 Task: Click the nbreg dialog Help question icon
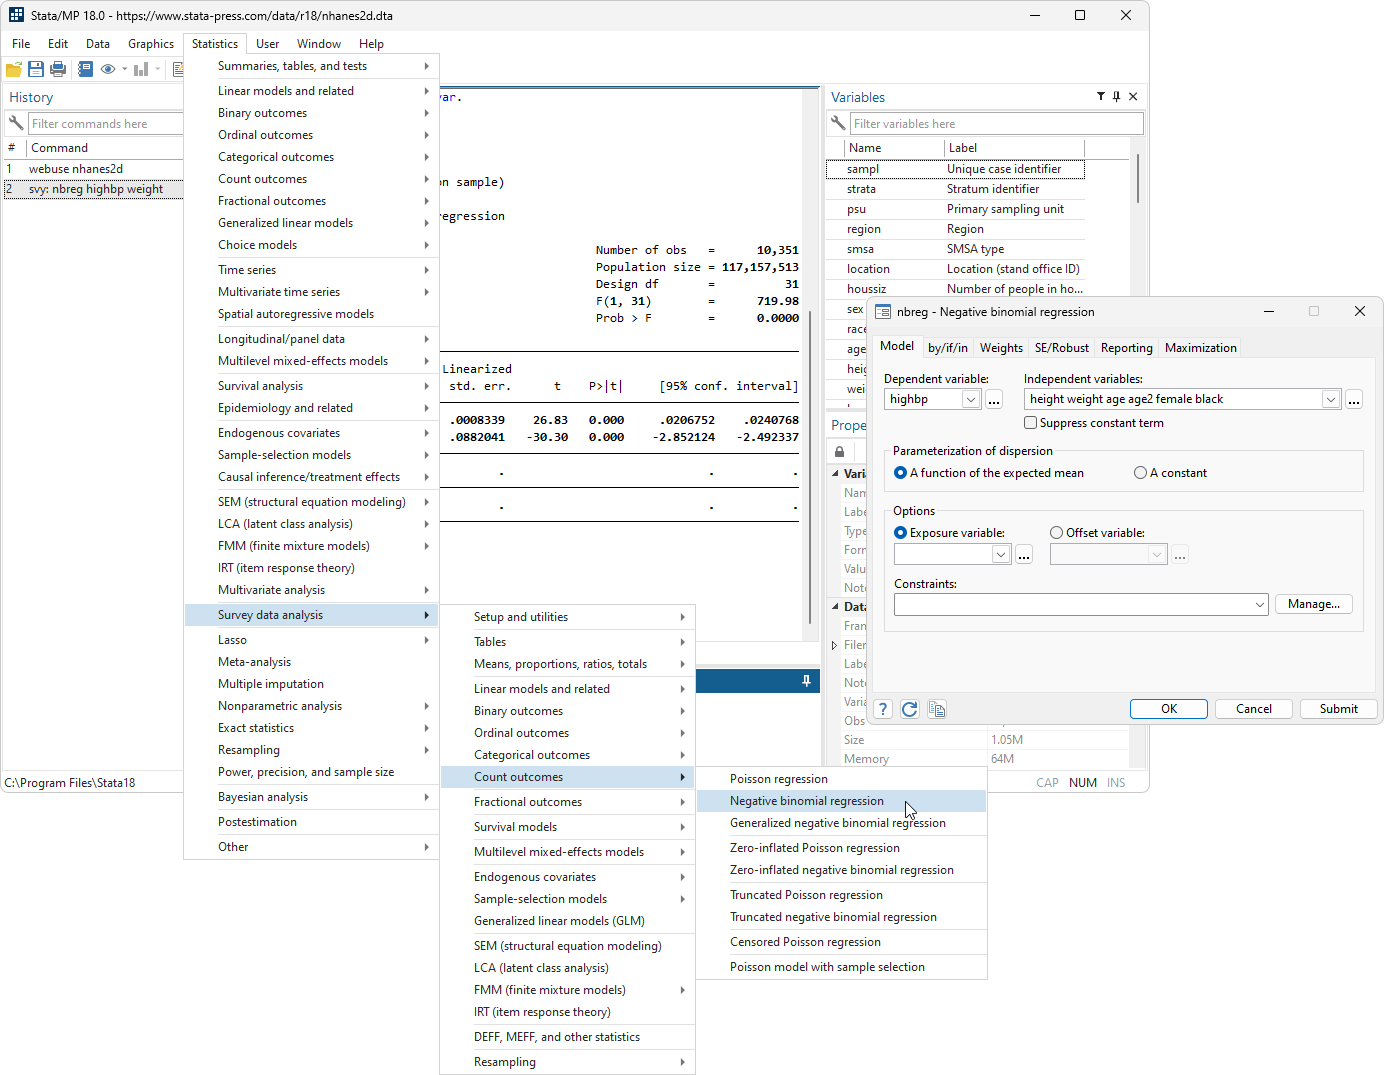(x=883, y=709)
